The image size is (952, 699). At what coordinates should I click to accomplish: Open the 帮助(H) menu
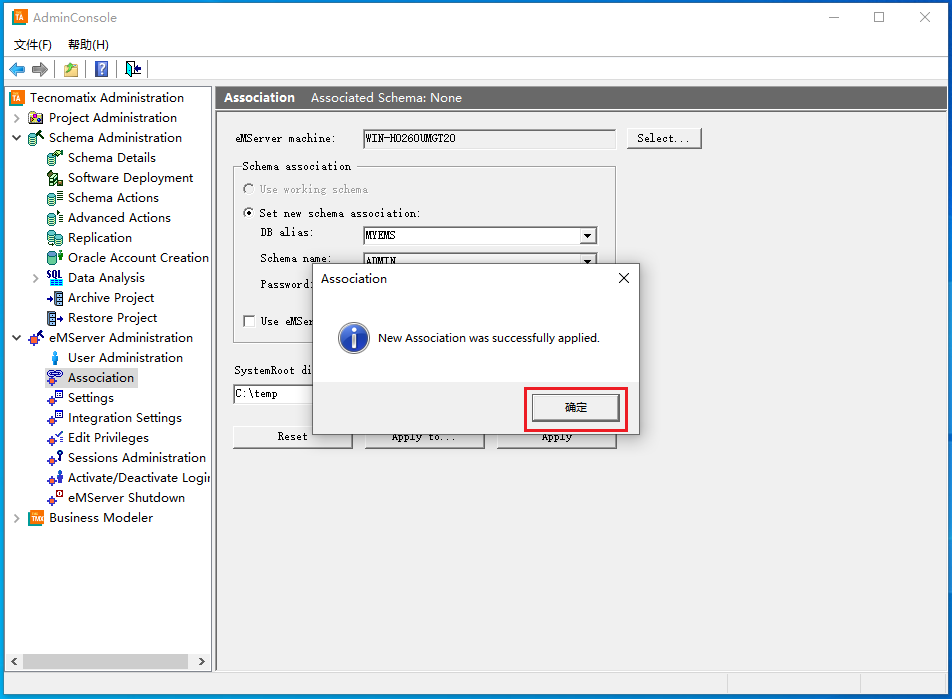point(88,45)
